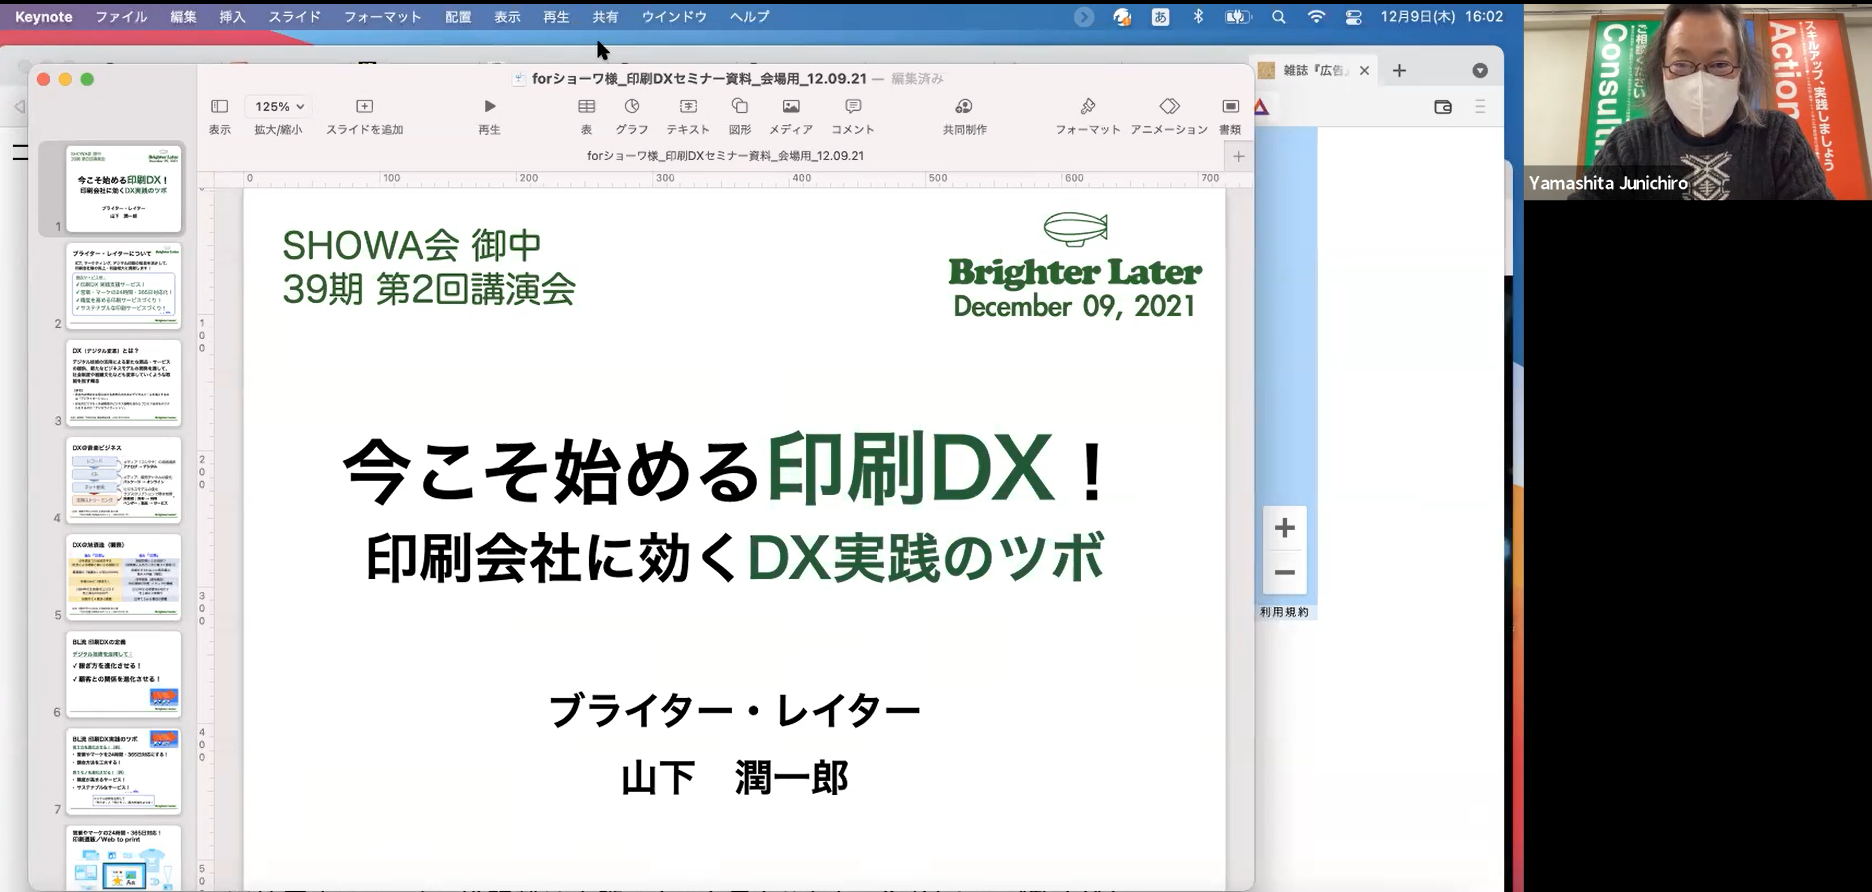Viewport: 1872px width, 892px height.
Task: Open Control Center in menu bar
Action: (1353, 17)
